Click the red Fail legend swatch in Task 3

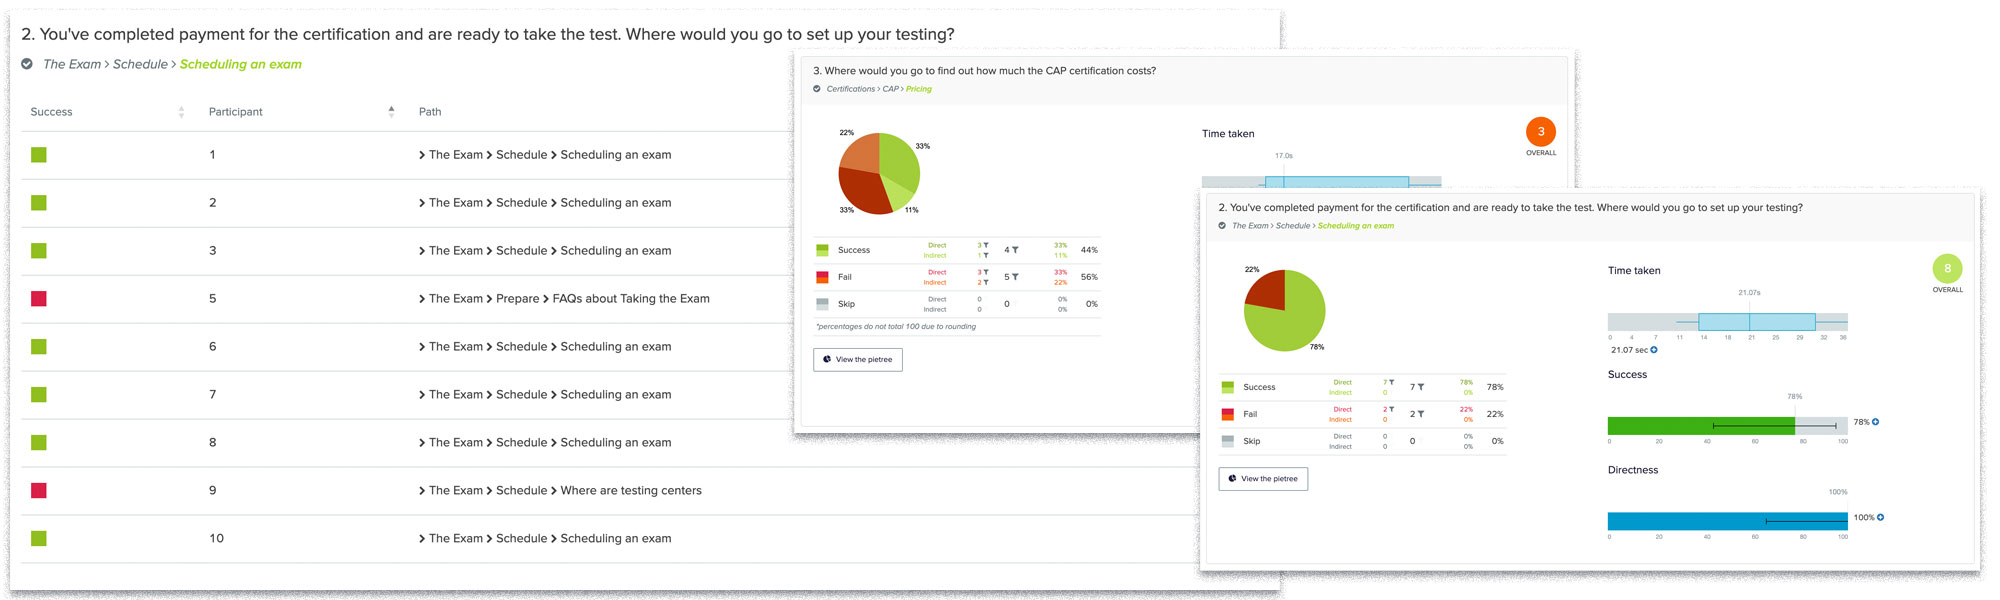(822, 276)
